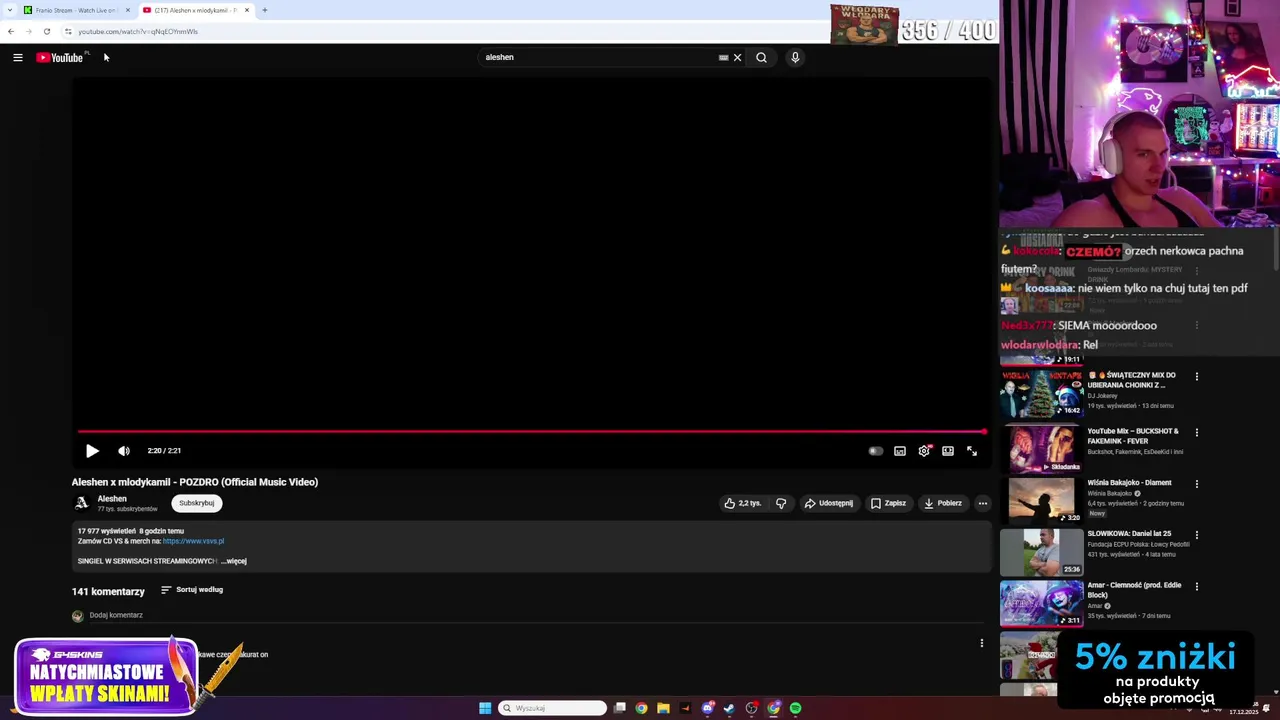This screenshot has width=1280, height=720.
Task: Open menu for the YouTube Mix BUCKSHOT item
Action: tap(1197, 433)
